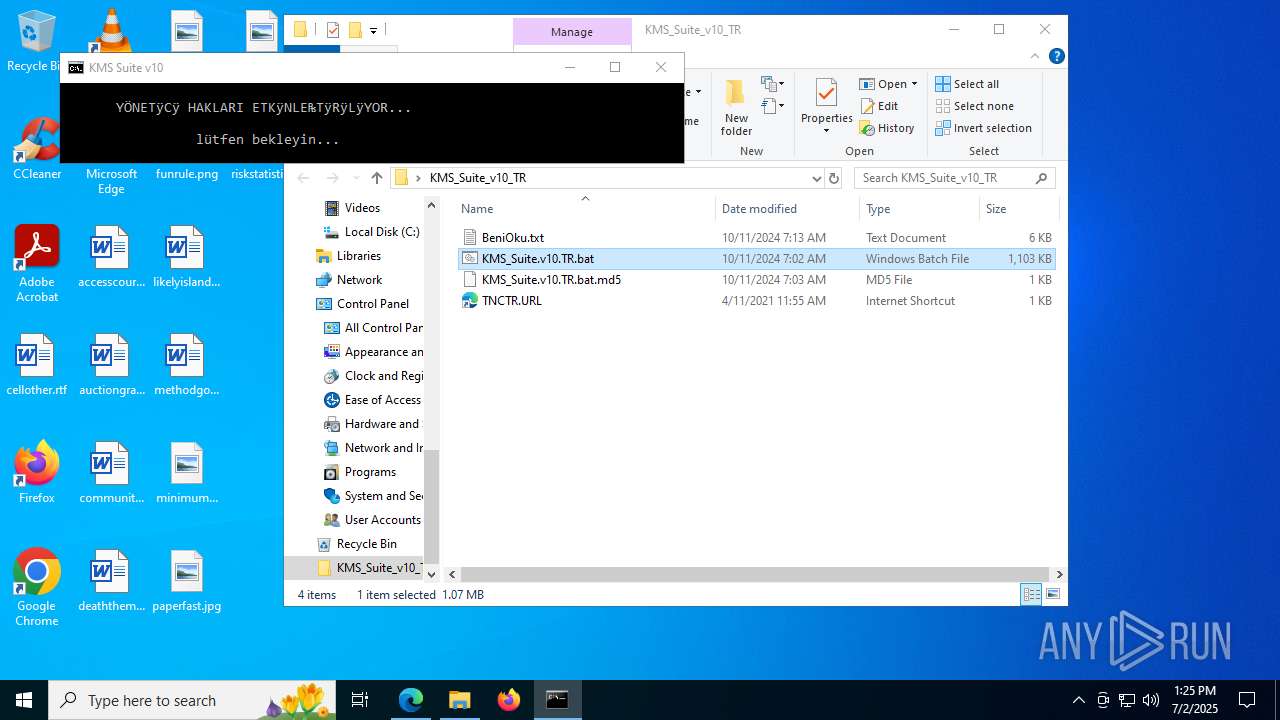Open Firefox from the taskbar

(x=508, y=700)
